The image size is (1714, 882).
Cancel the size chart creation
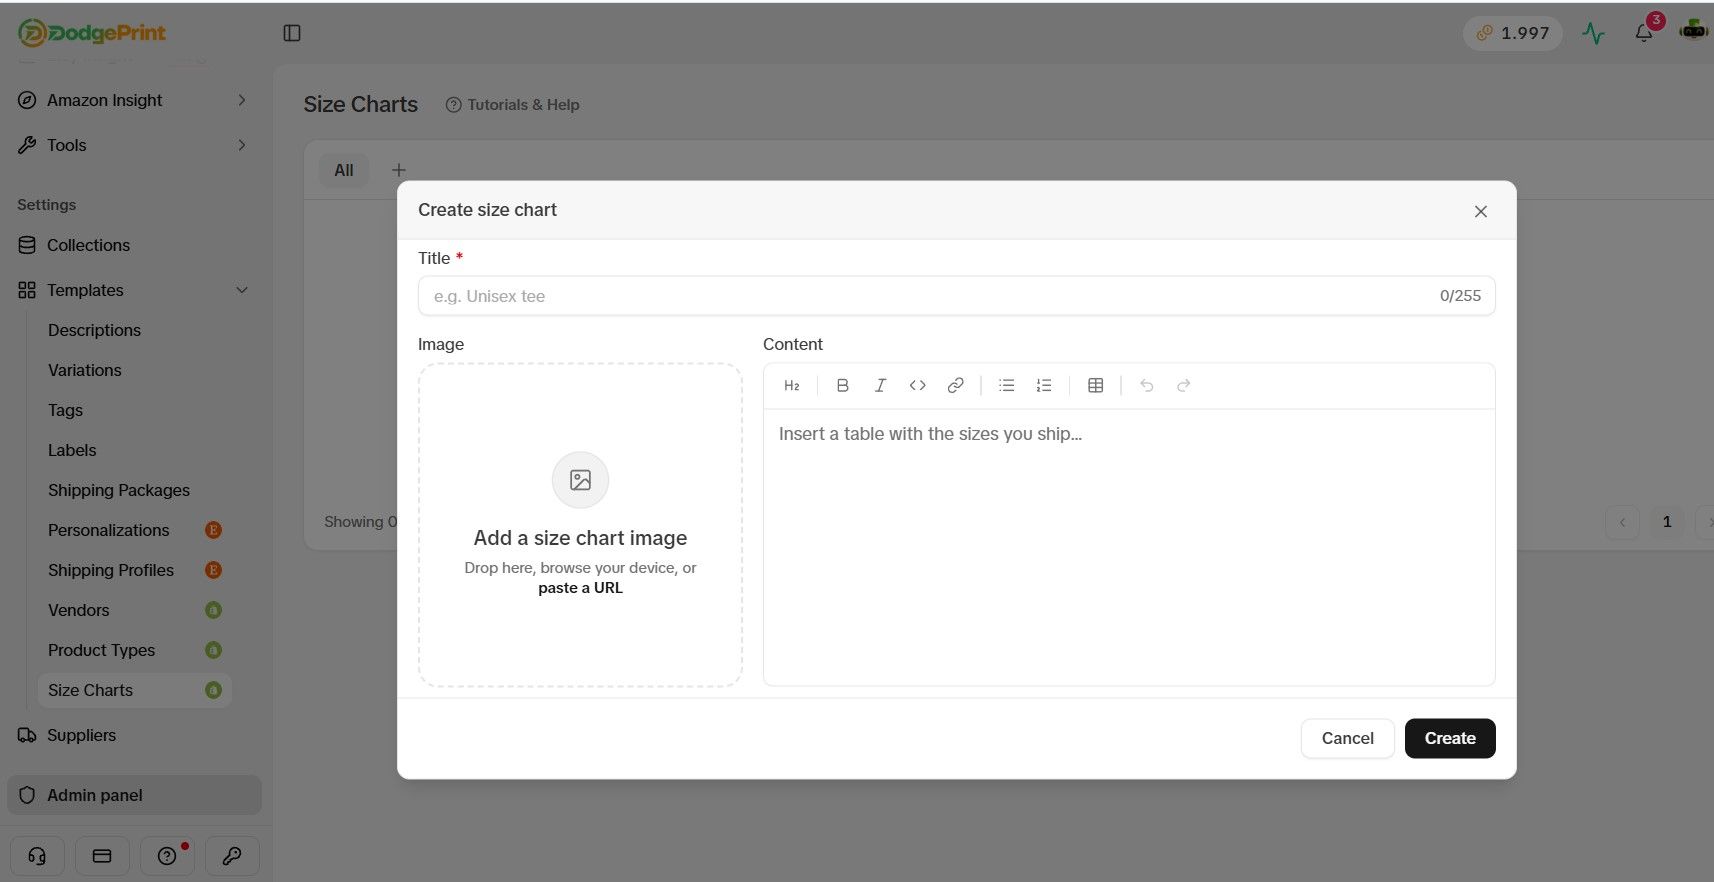[1347, 739]
